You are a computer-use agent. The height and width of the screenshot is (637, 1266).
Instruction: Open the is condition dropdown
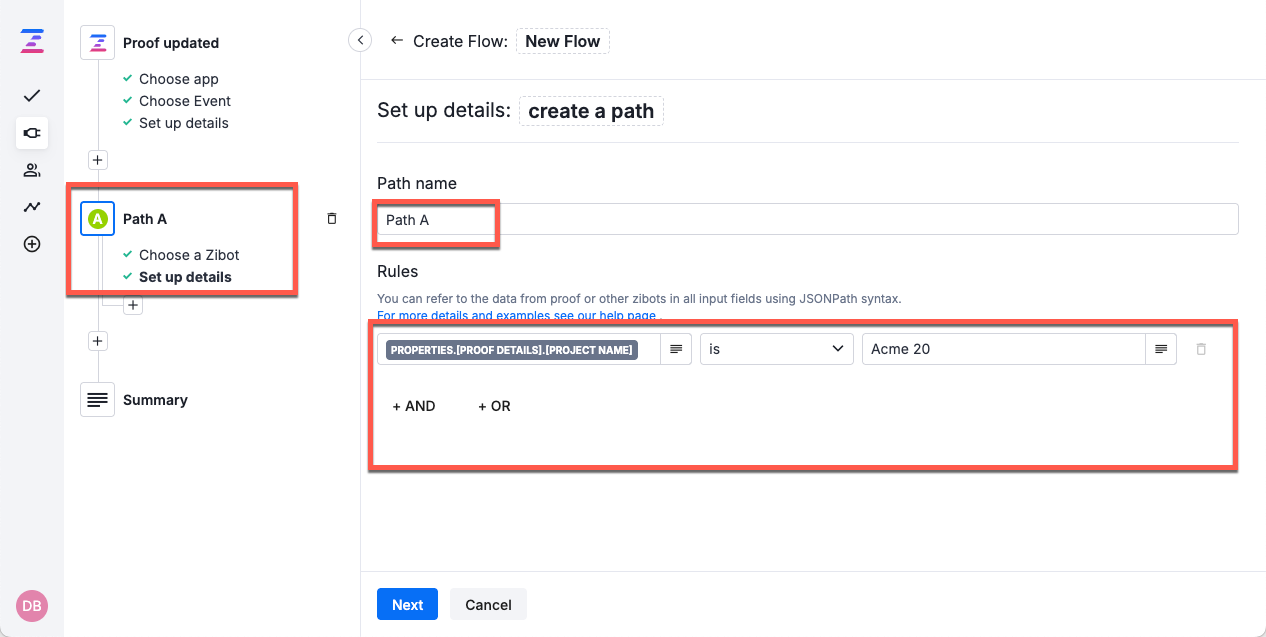[x=776, y=348]
